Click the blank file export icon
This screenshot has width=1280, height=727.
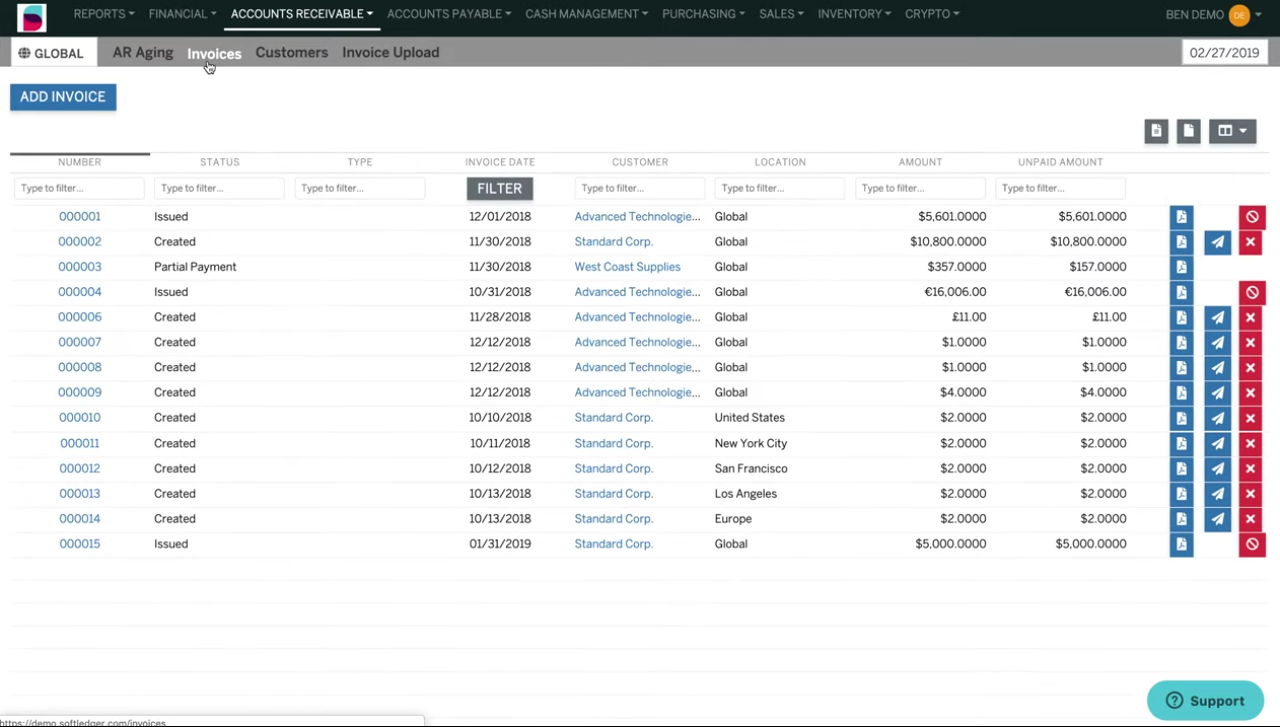pyautogui.click(x=1188, y=131)
